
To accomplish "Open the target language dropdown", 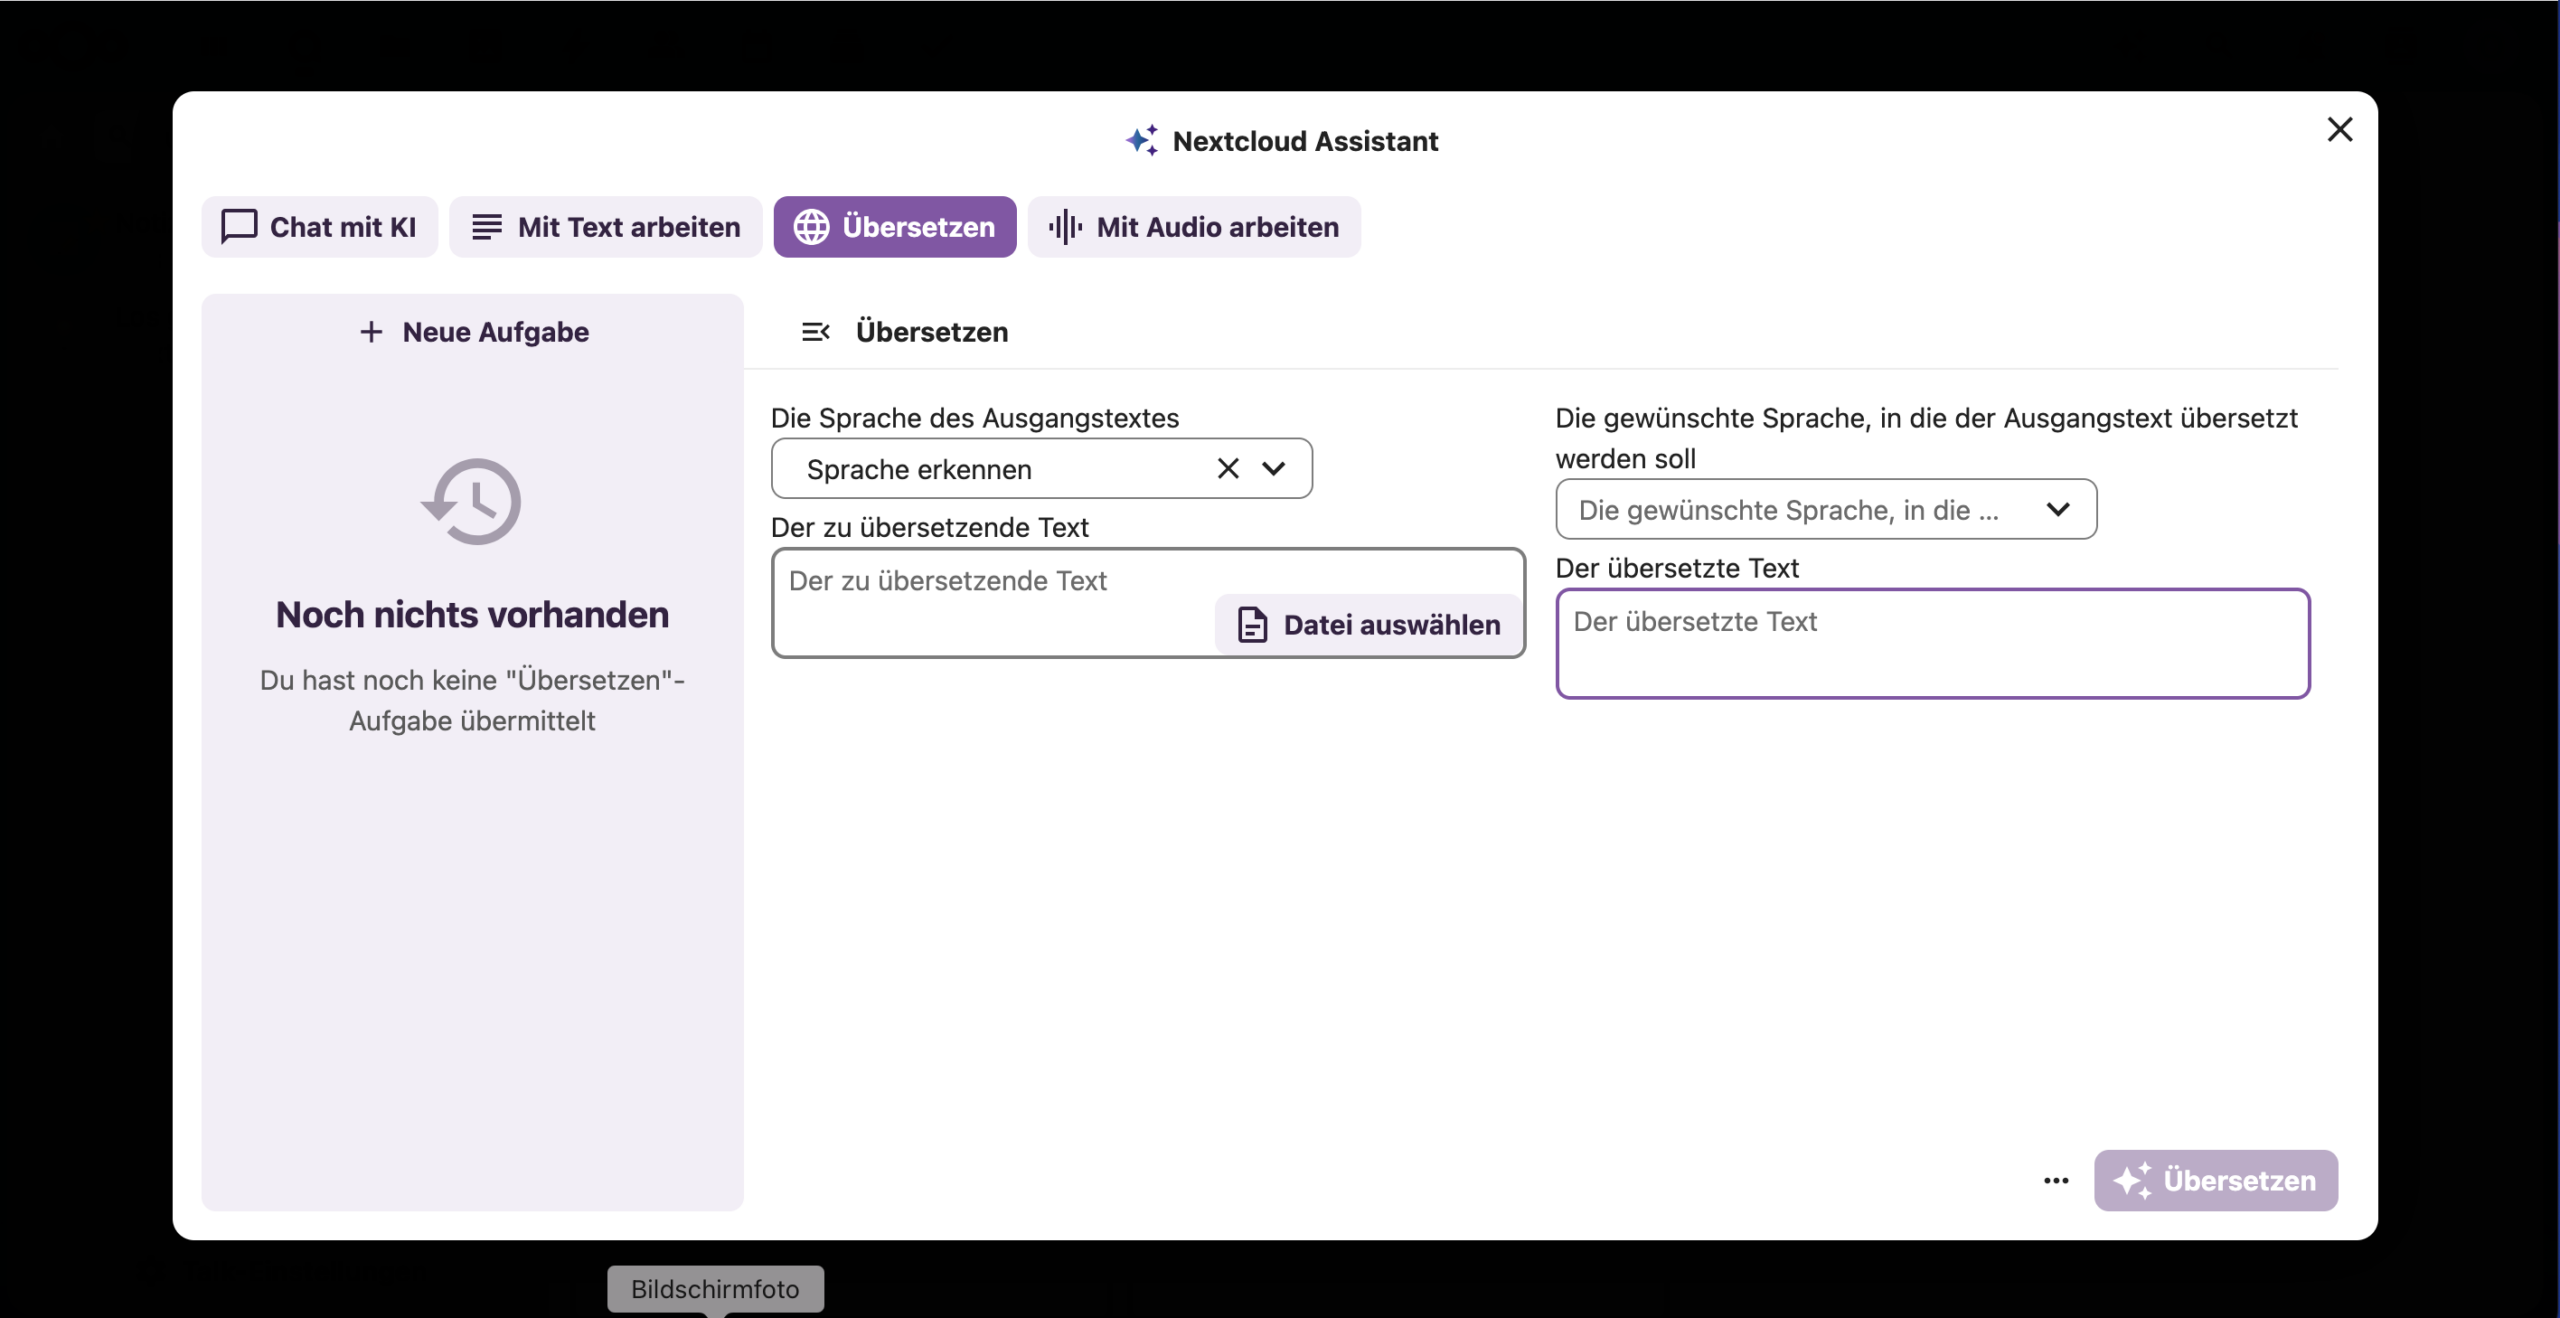I will click(x=1825, y=510).
